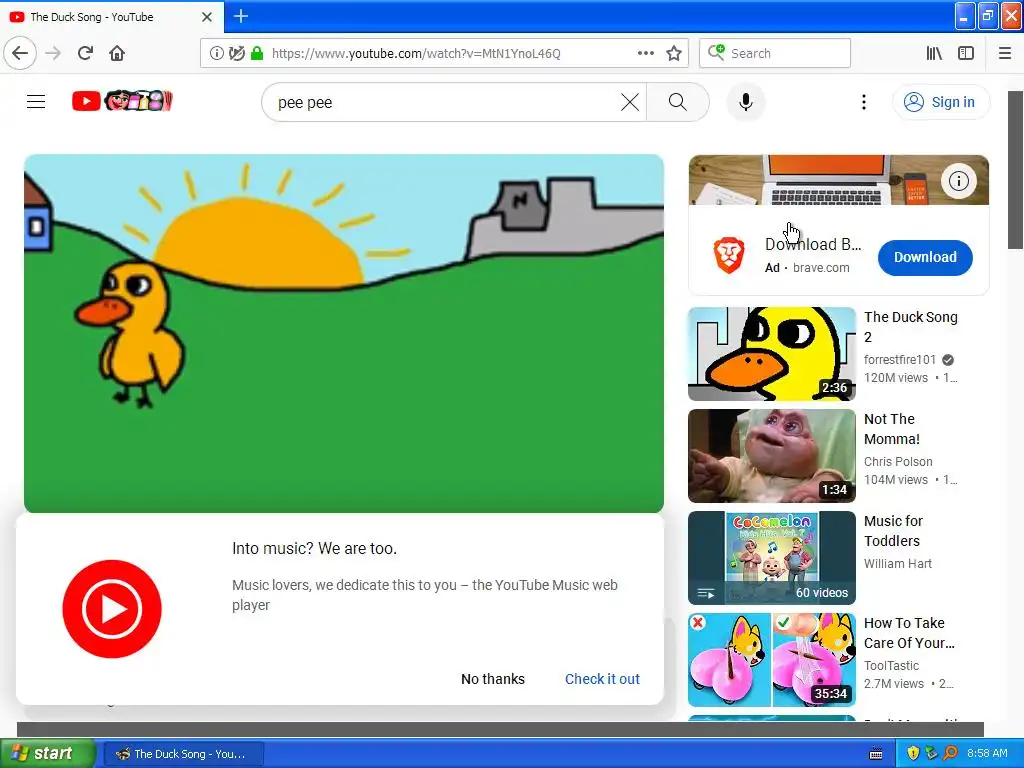Click the Firefox Search box
Viewport: 1024px width, 768px height.
(x=775, y=53)
